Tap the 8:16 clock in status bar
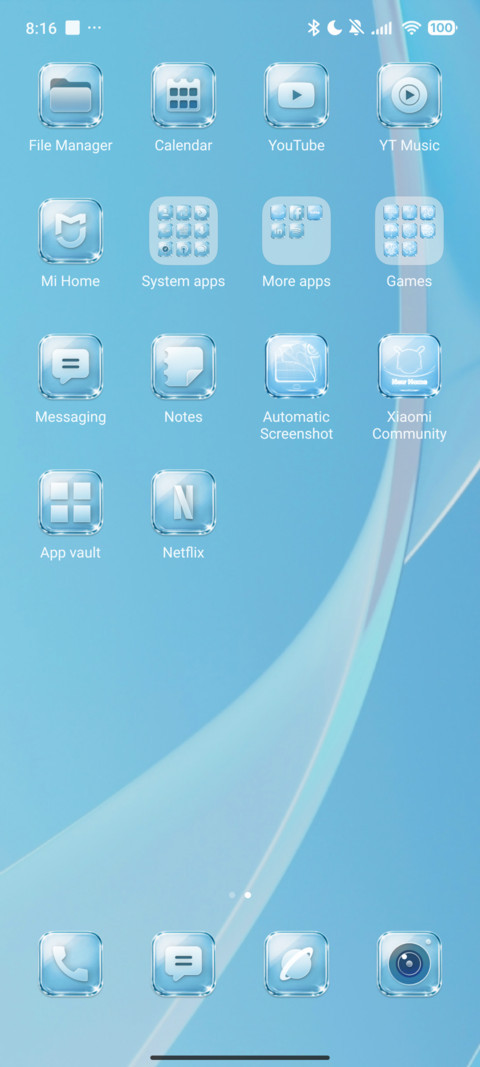 point(41,28)
